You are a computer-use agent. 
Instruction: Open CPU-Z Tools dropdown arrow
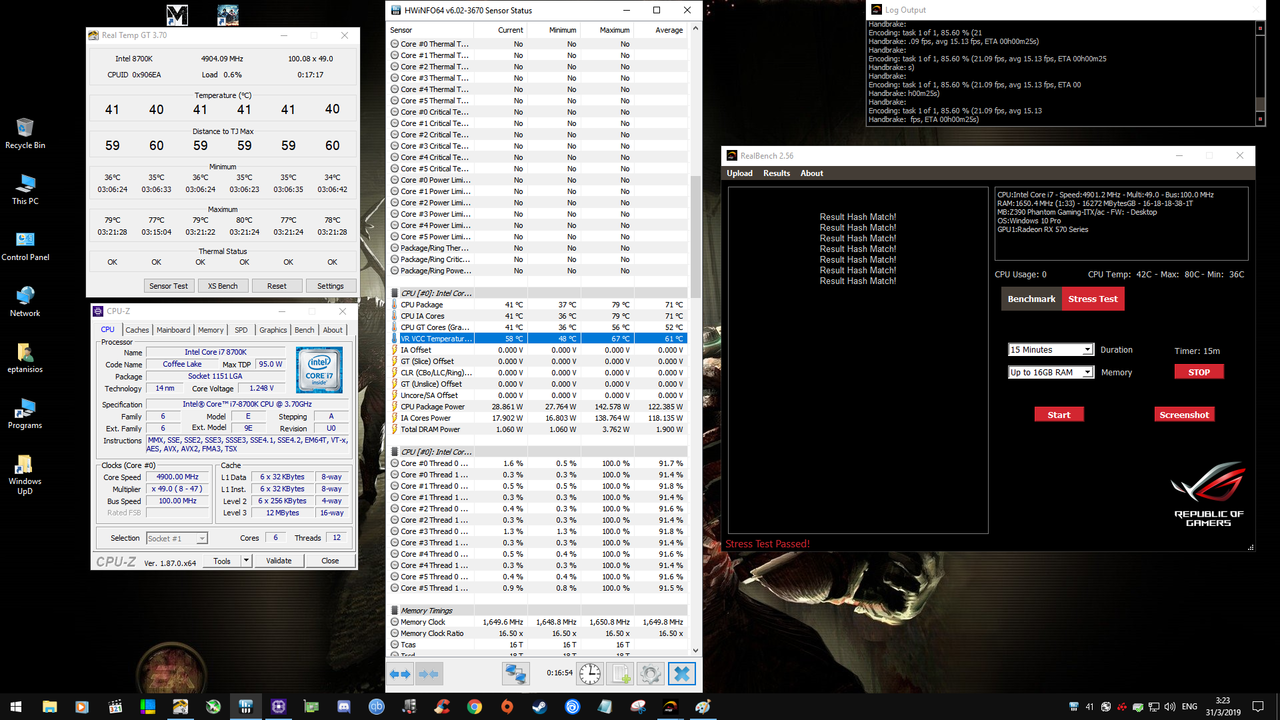click(x=246, y=560)
